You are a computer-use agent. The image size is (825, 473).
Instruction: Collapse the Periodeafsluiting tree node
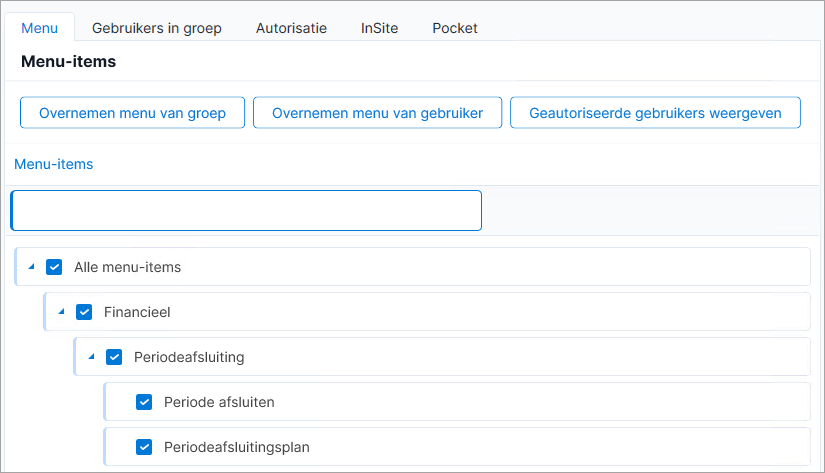pyautogui.click(x=92, y=357)
